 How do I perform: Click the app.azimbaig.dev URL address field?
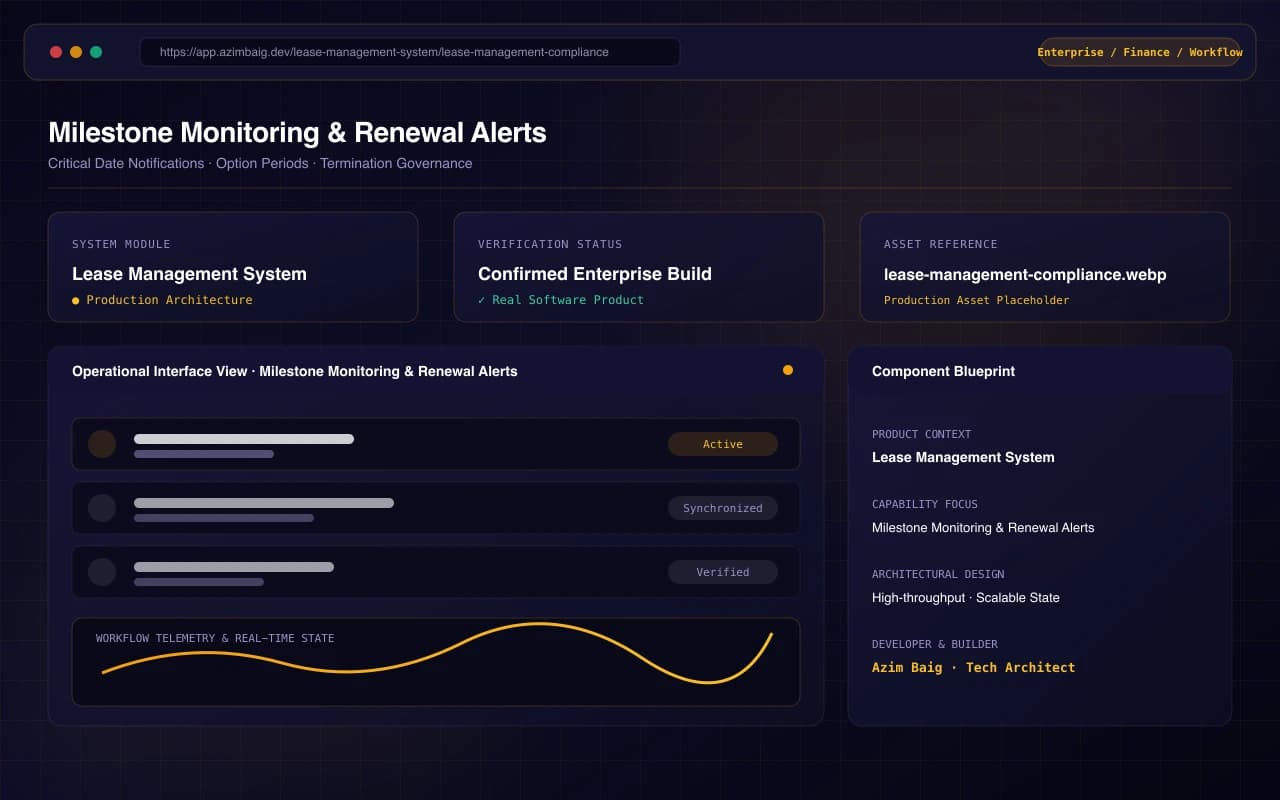[410, 52]
